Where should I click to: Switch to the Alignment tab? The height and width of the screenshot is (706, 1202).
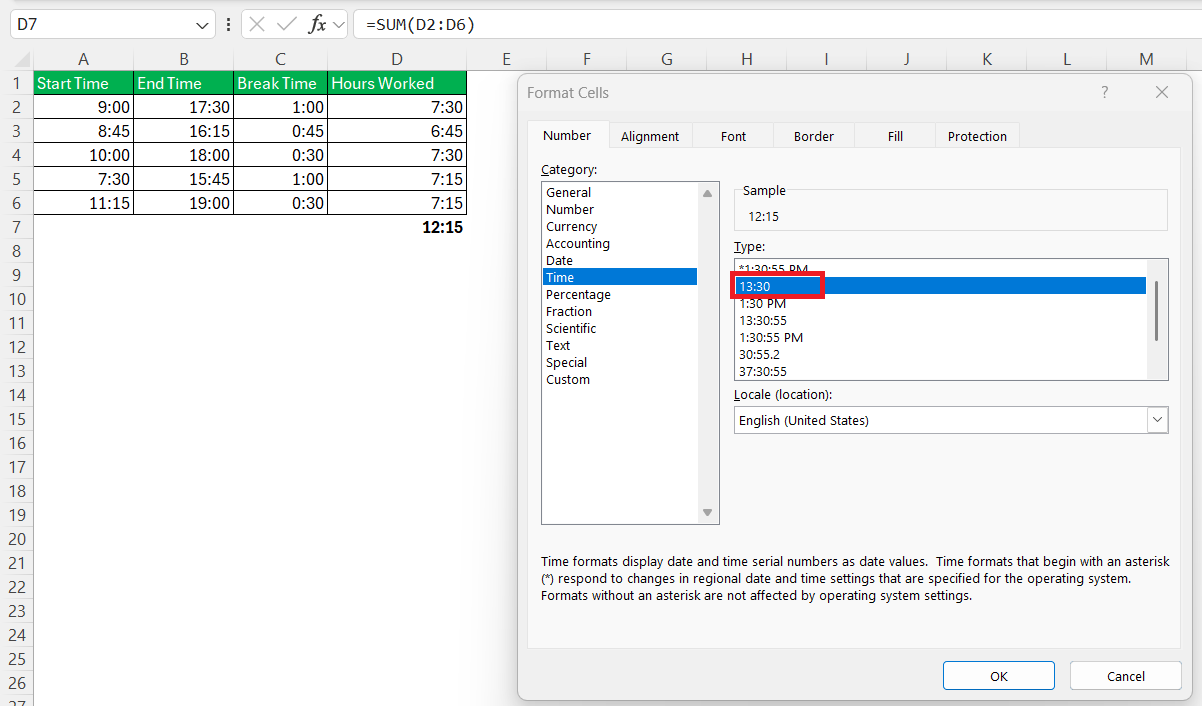point(650,136)
